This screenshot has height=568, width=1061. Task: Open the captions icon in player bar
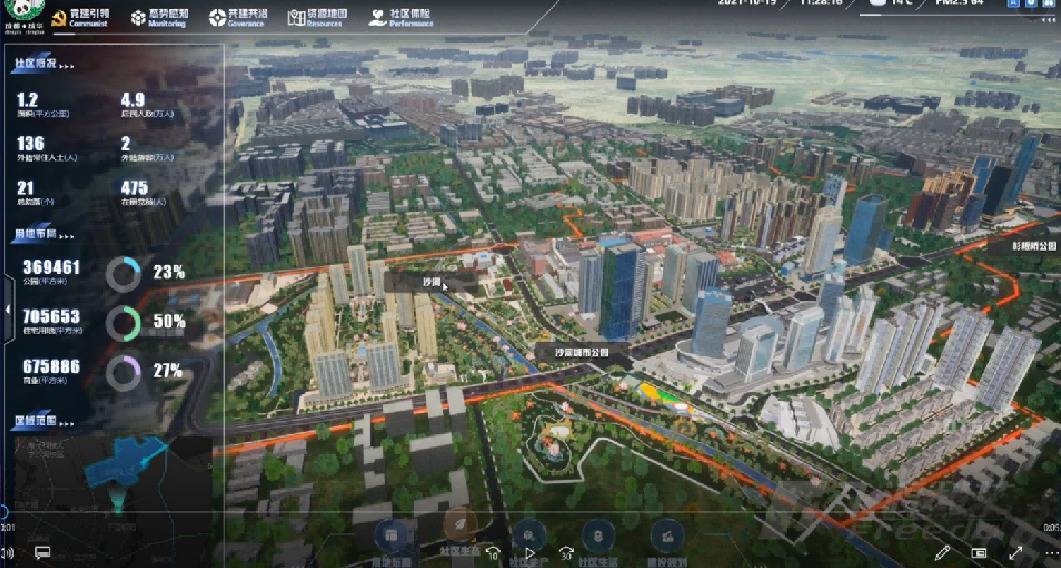coord(42,552)
